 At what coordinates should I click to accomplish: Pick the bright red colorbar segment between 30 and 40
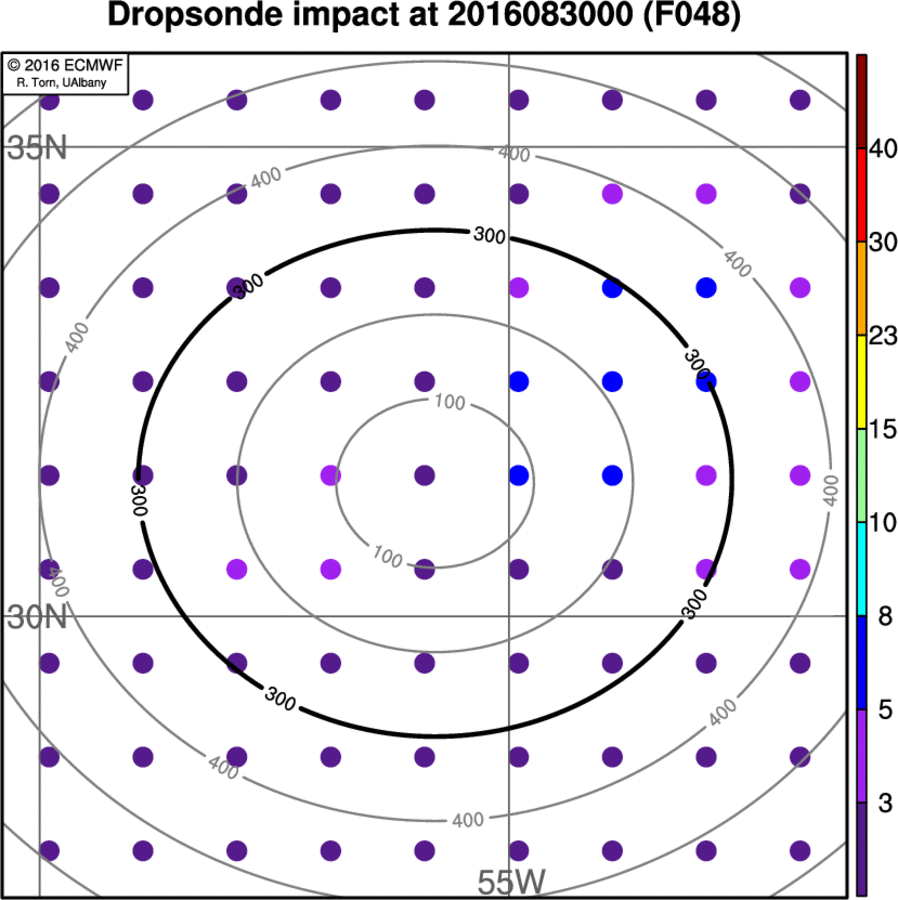pyautogui.click(x=861, y=195)
